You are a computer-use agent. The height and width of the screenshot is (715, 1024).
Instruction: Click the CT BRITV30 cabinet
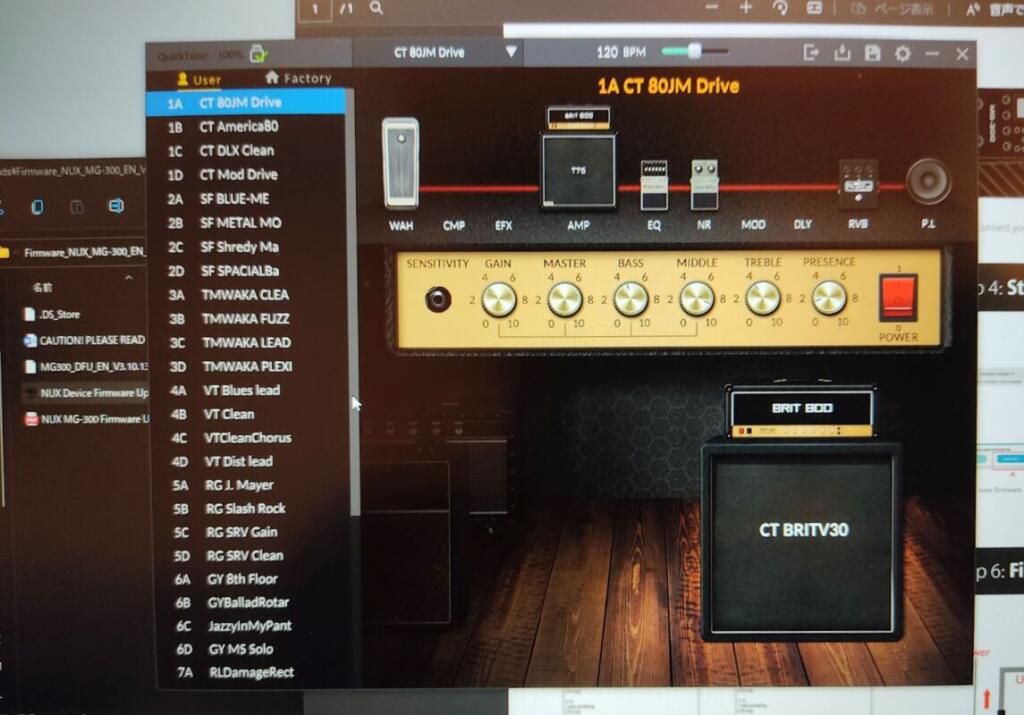pyautogui.click(x=803, y=541)
